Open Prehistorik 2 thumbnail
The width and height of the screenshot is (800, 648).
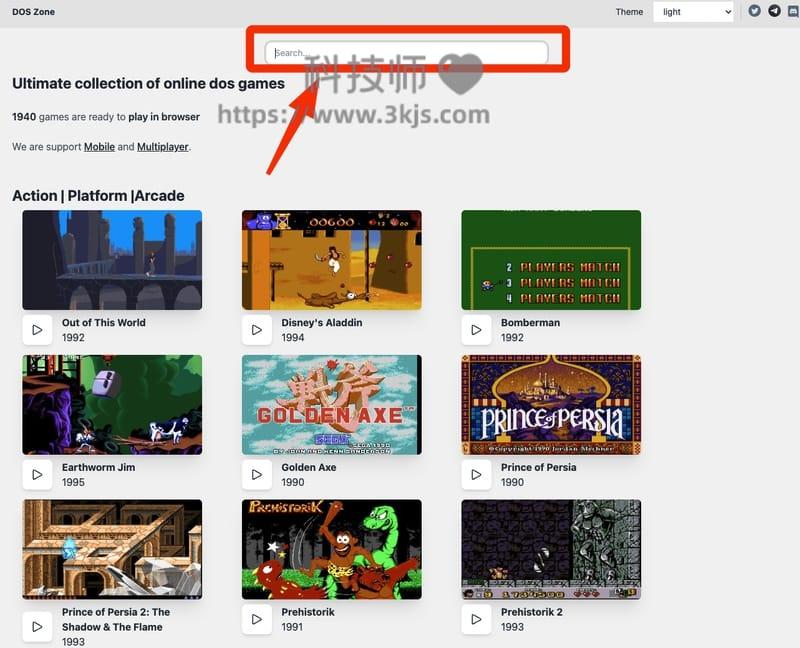point(551,549)
